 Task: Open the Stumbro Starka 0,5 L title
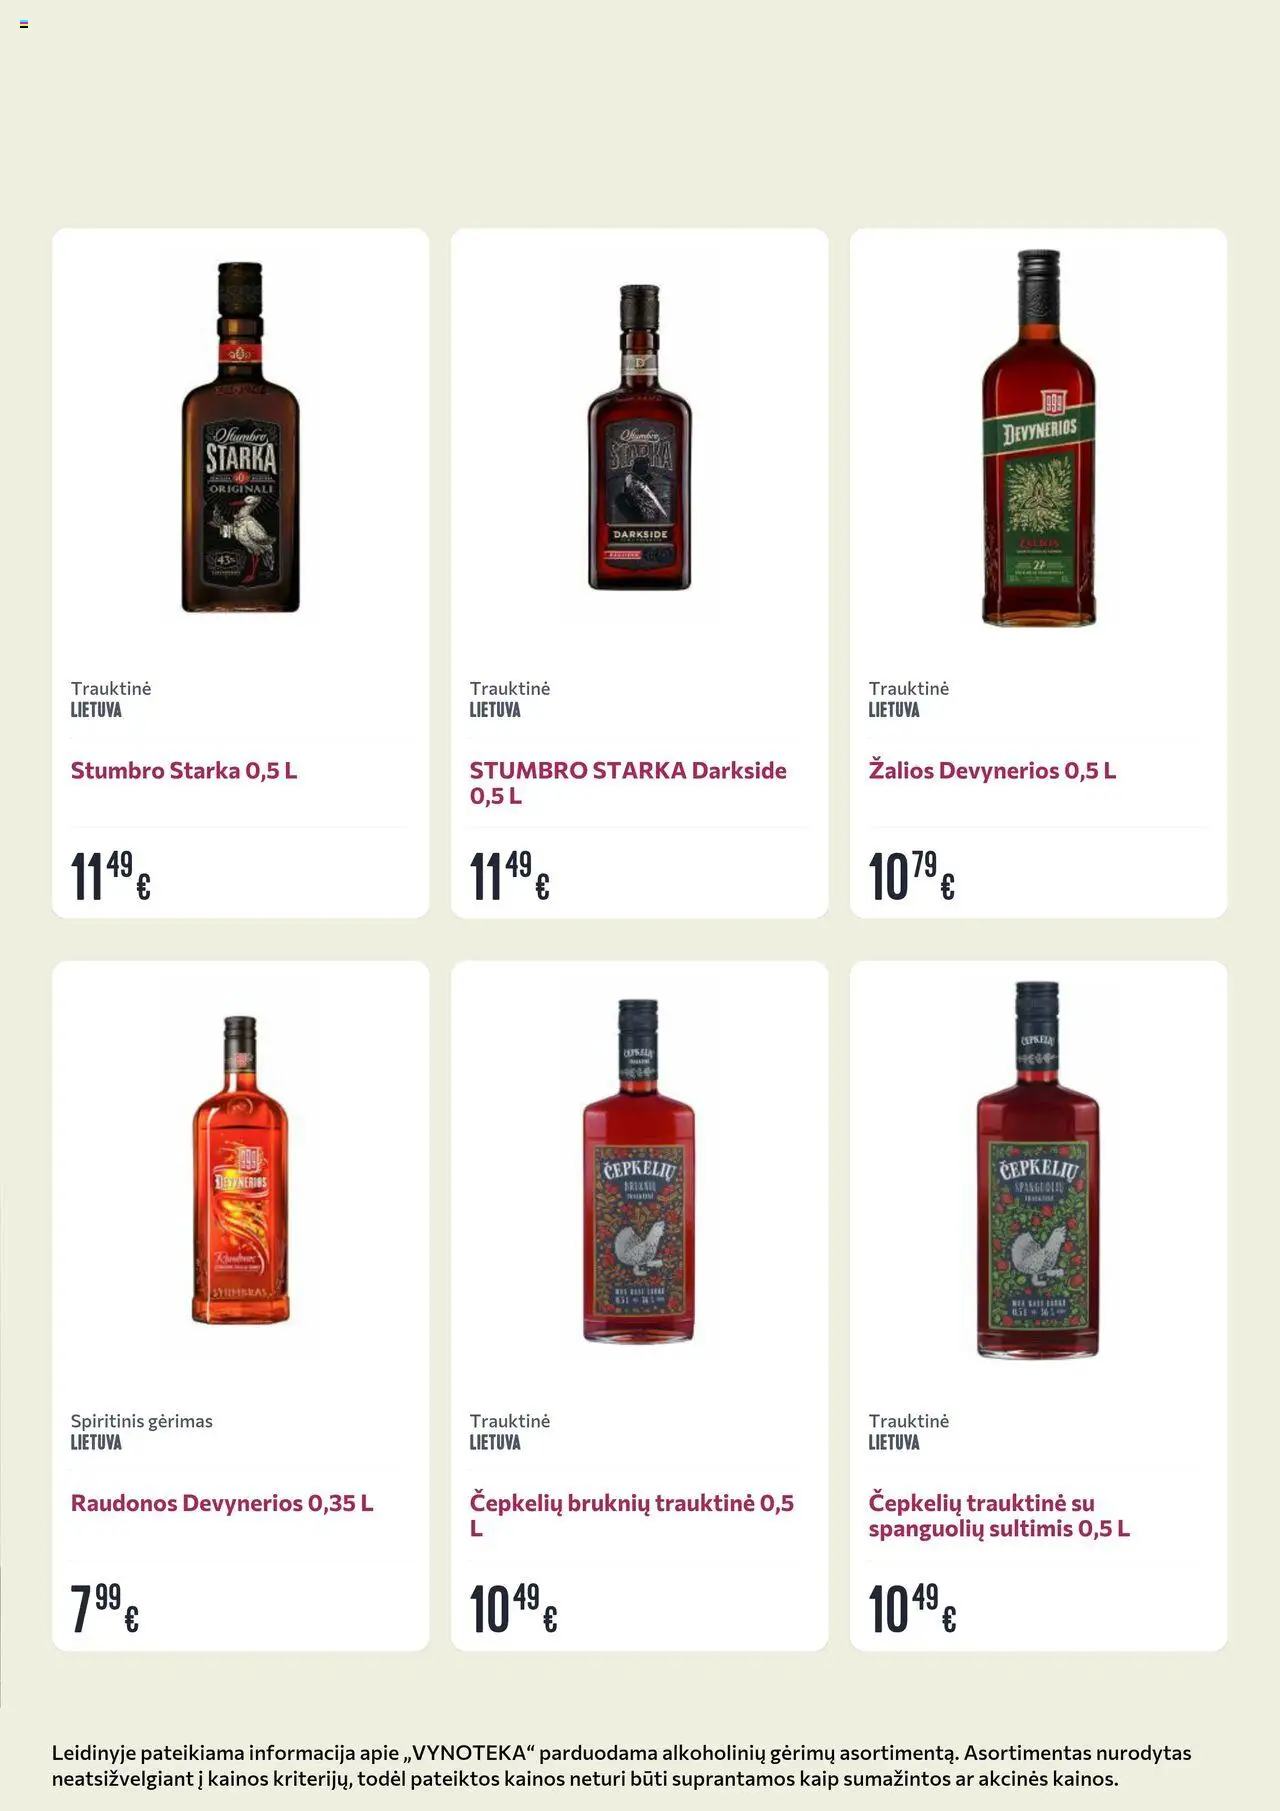click(184, 770)
